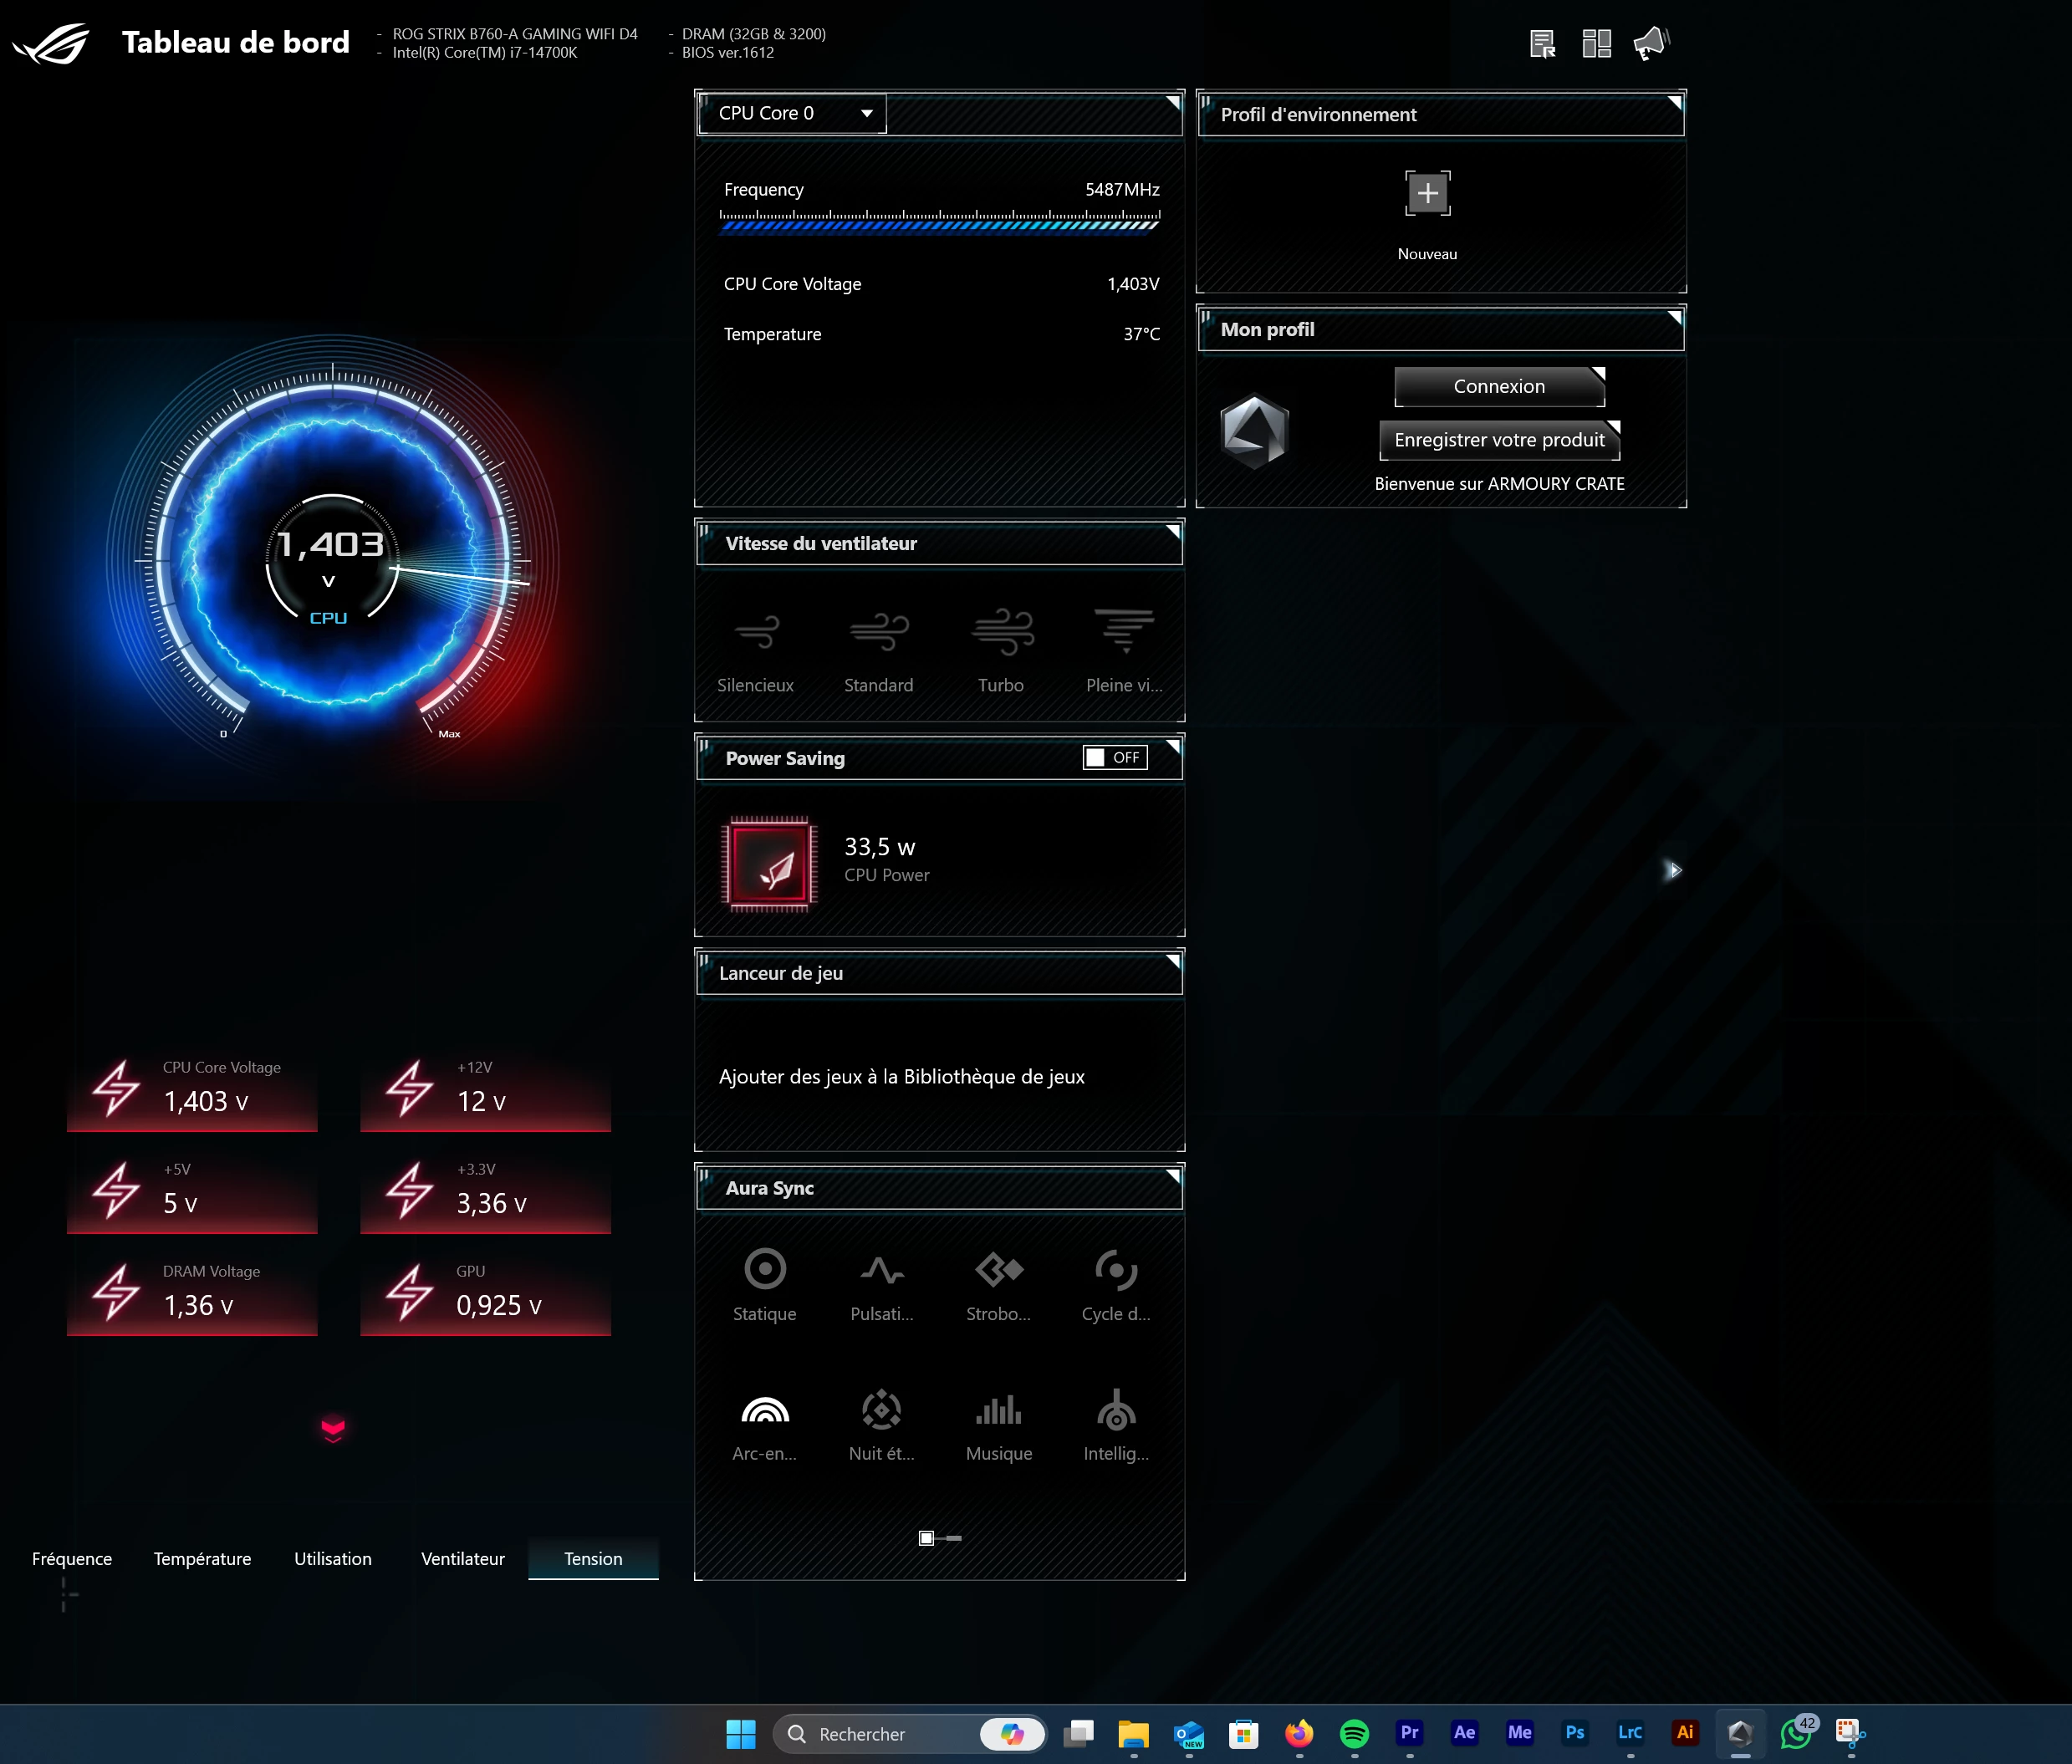The width and height of the screenshot is (2072, 1764).
Task: Click the megaphone news icon
Action: (1650, 44)
